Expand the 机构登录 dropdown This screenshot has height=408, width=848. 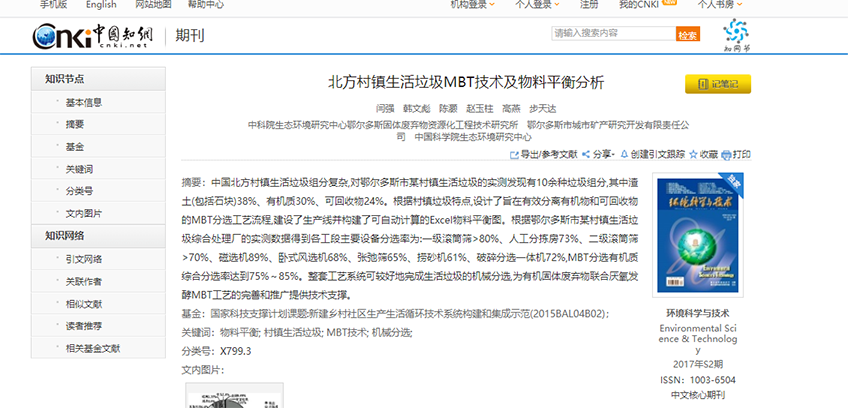[x=473, y=5]
